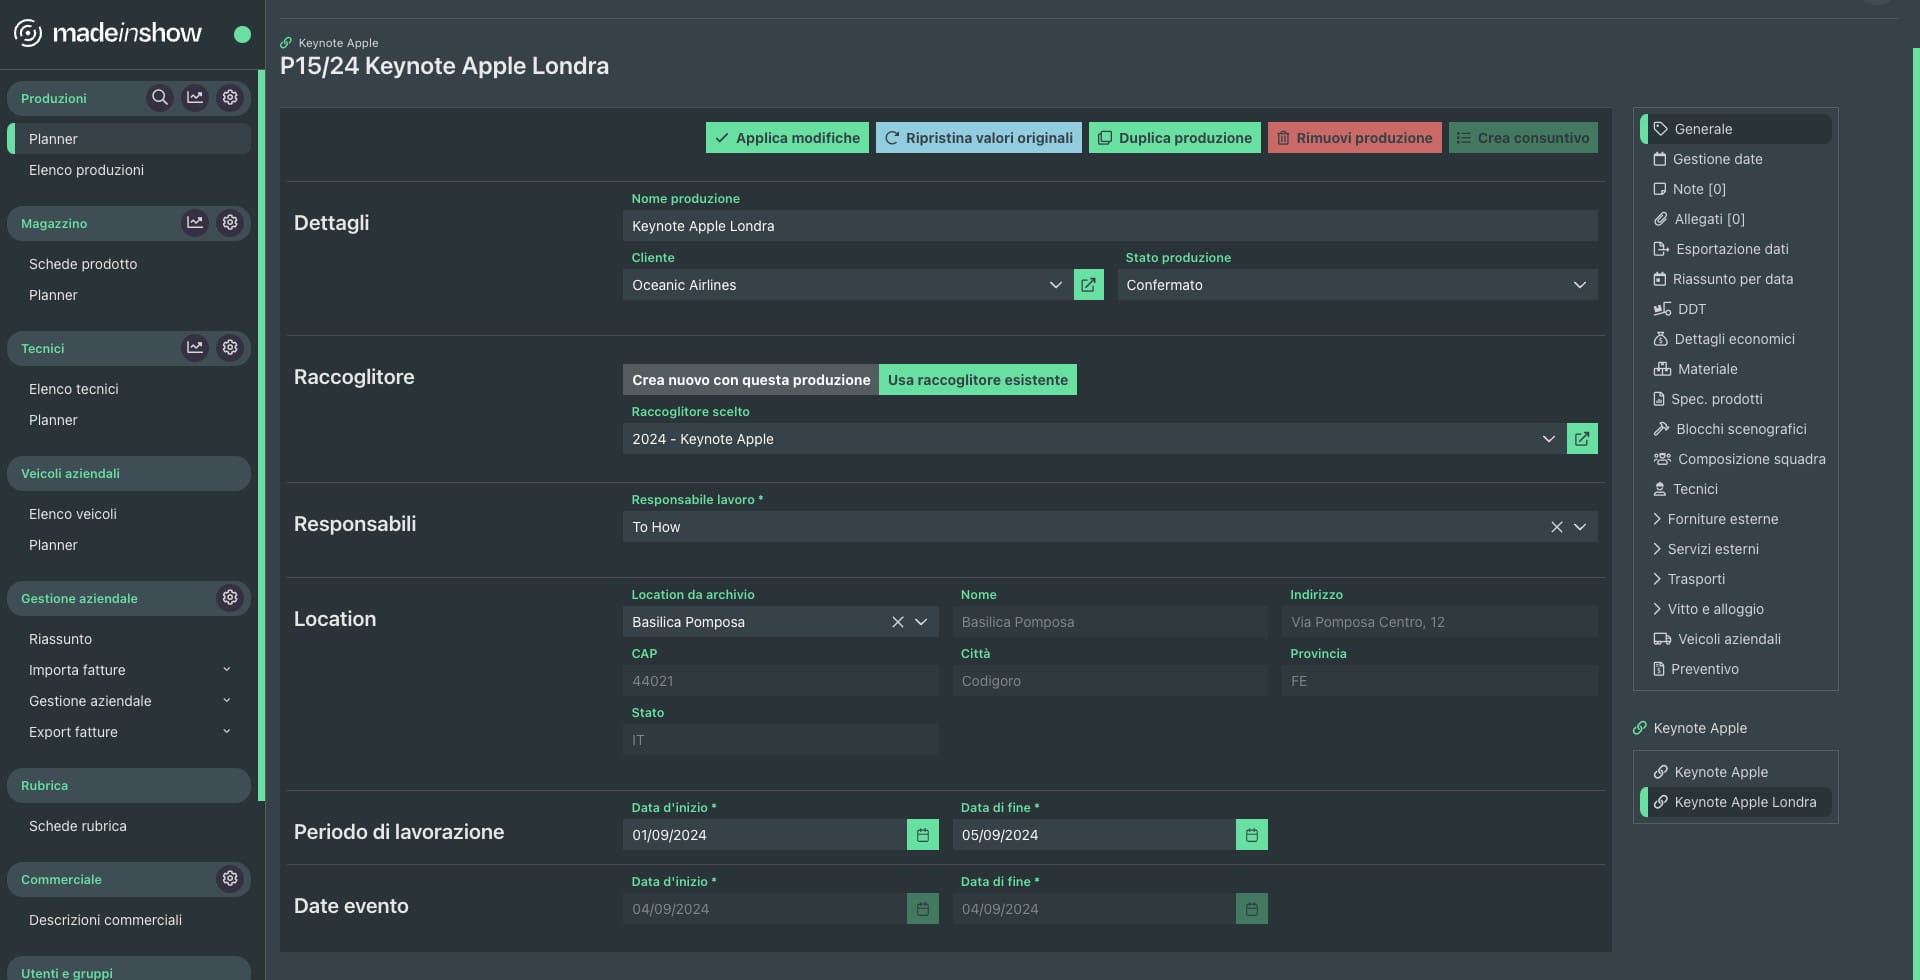Open the Riassunto per data tab

(x=1736, y=279)
